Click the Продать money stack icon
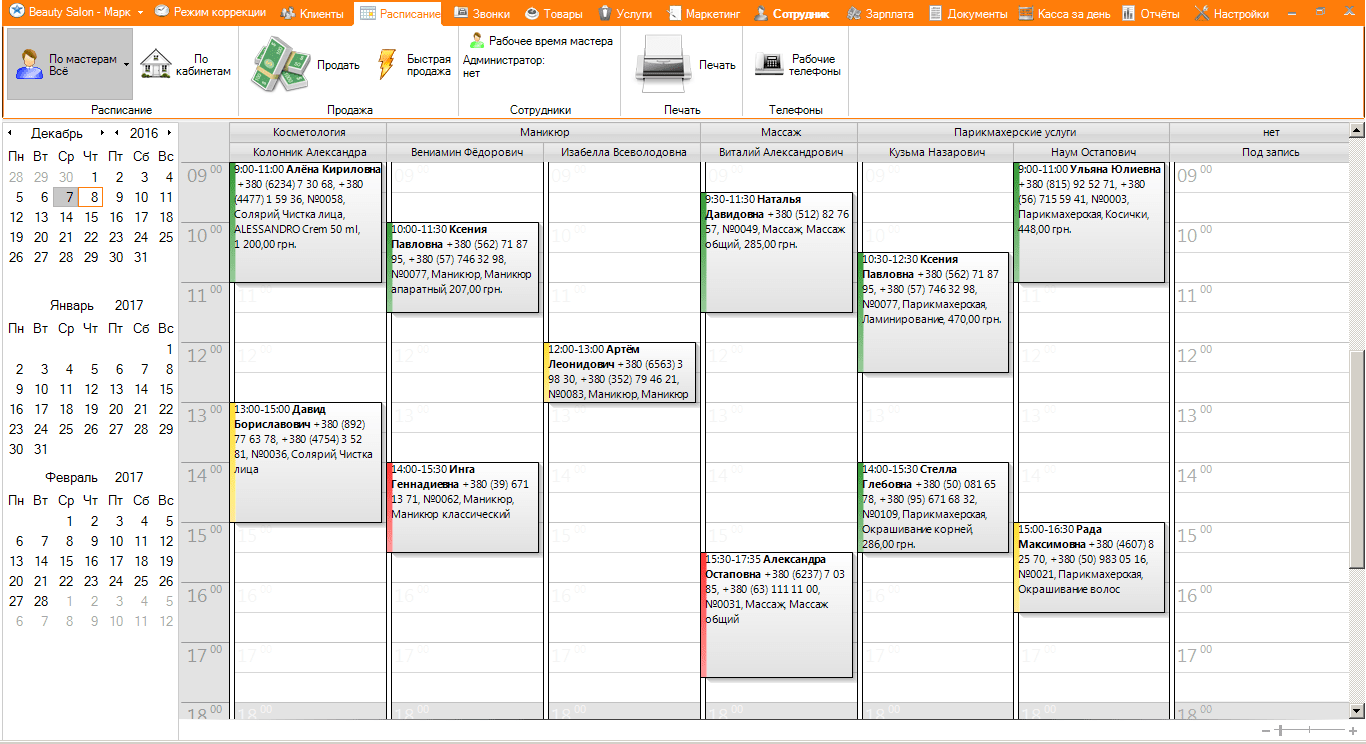The width and height of the screenshot is (1366, 744). [275, 65]
